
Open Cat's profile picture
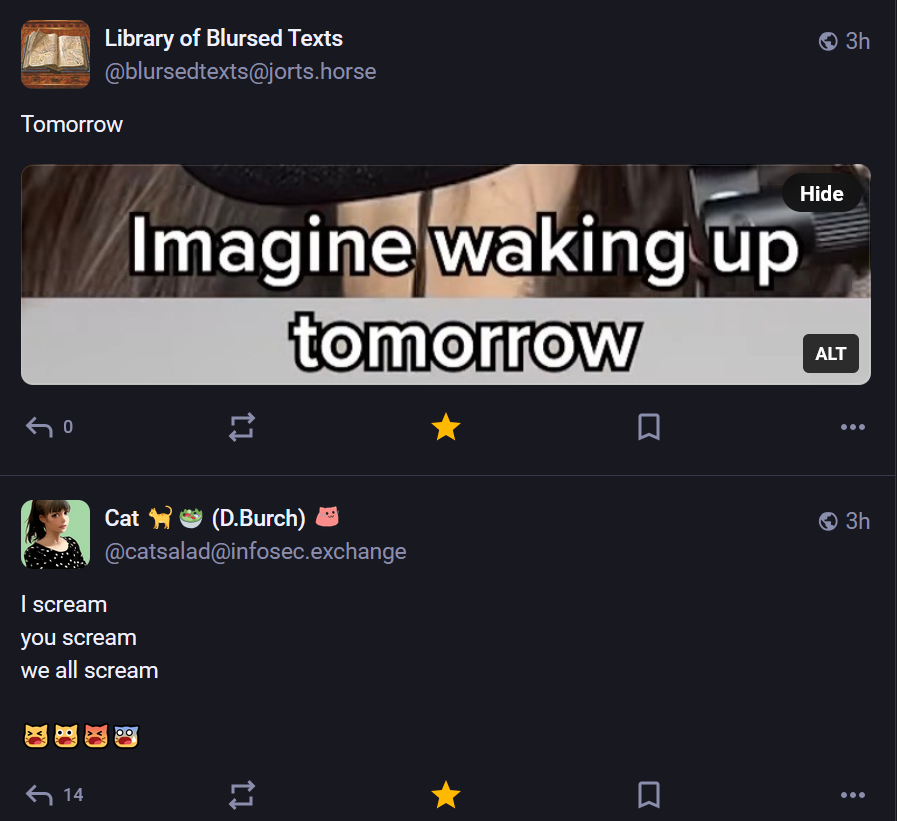(55, 534)
